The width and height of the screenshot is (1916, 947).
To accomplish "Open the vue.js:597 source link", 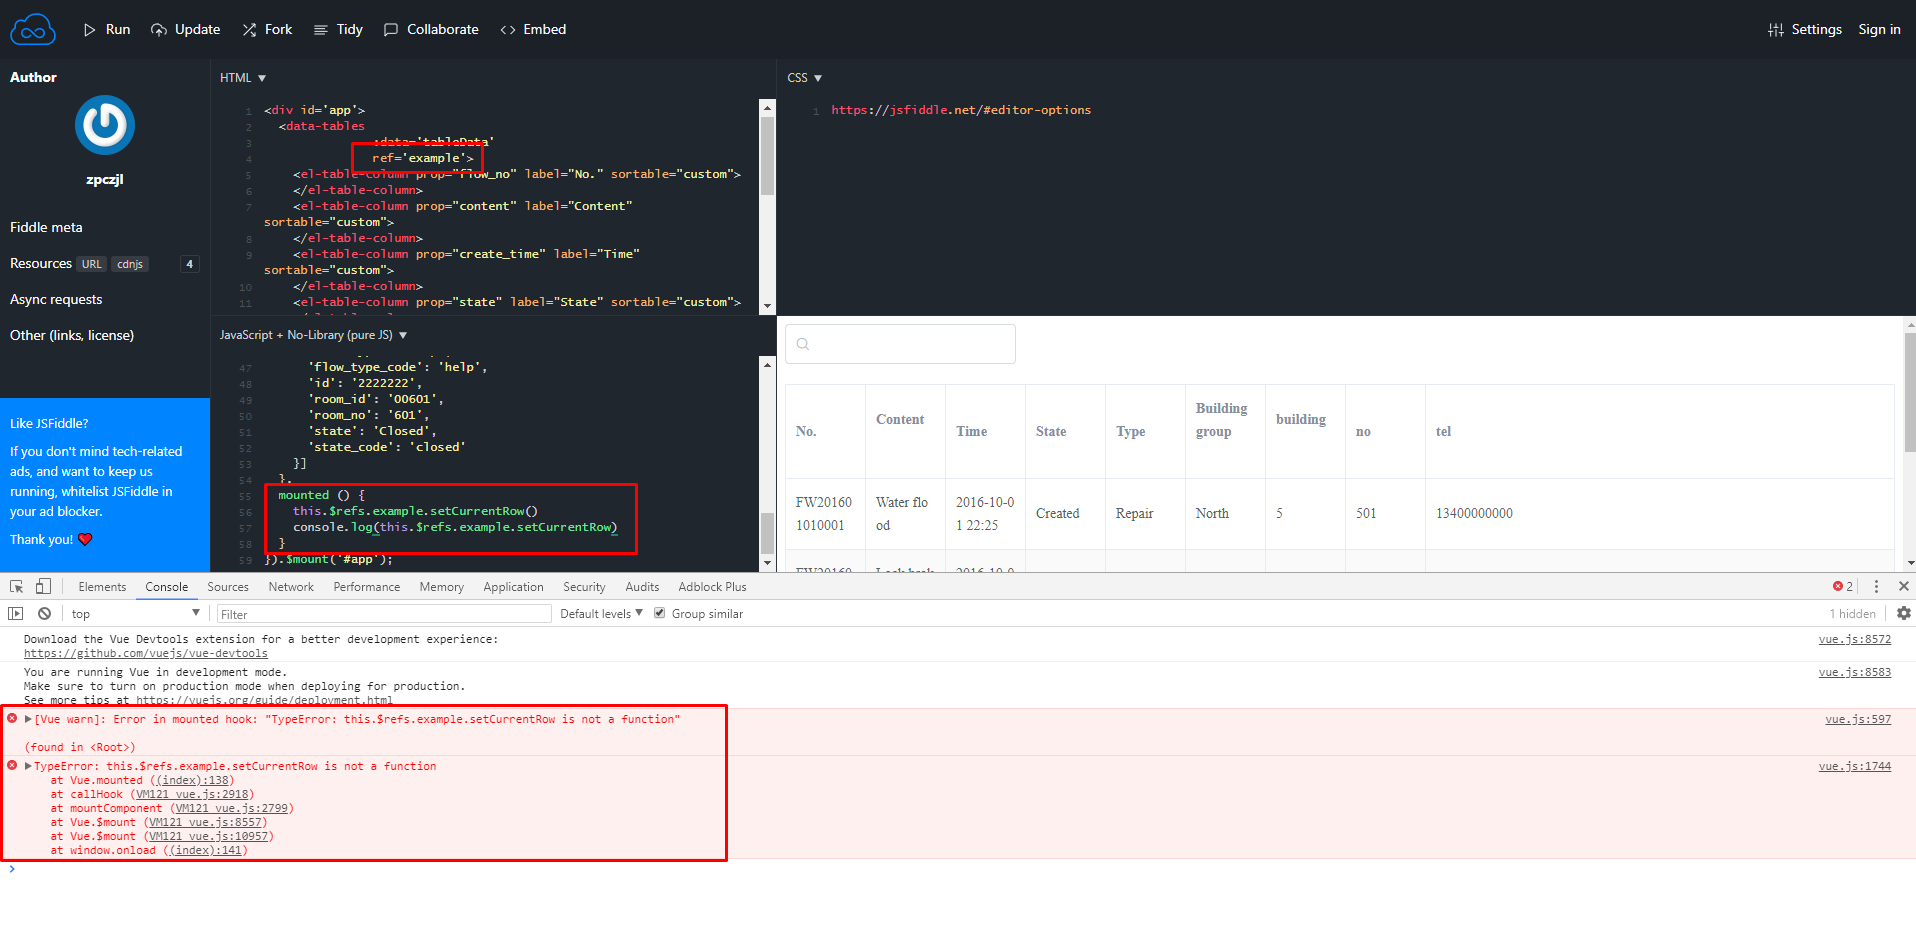I will point(1856,718).
